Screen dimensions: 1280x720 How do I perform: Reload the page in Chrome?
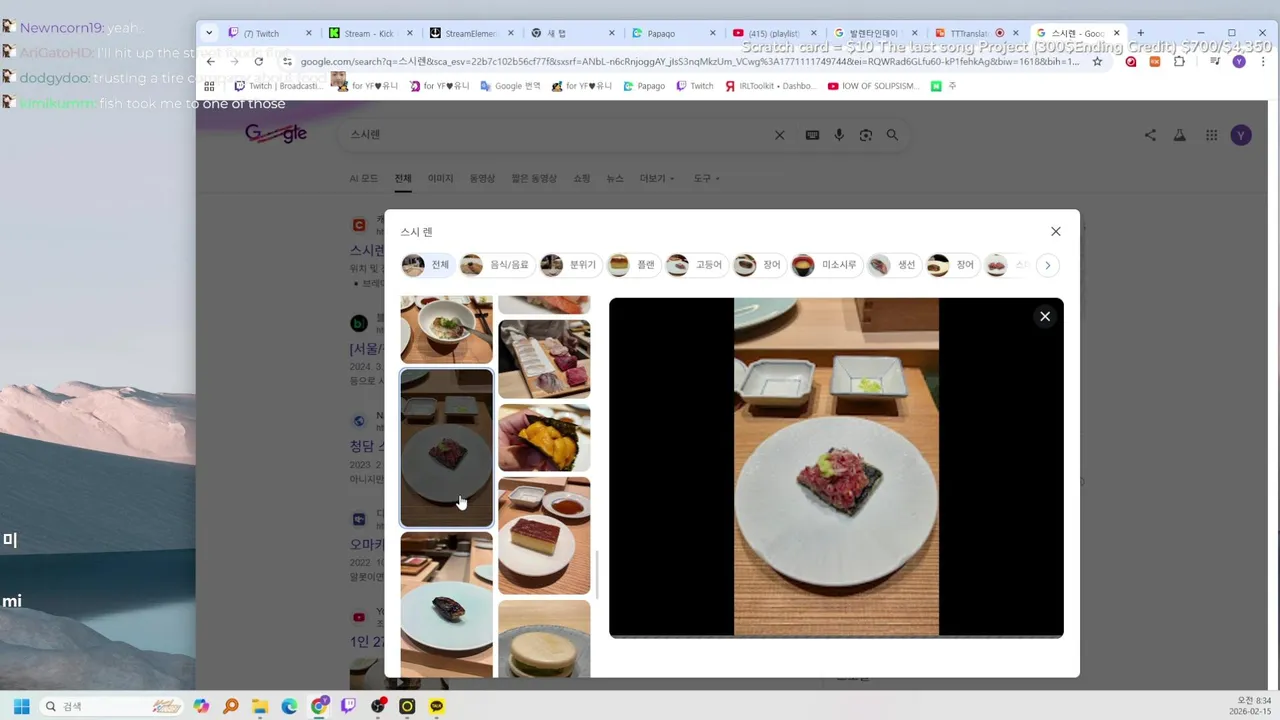259,61
